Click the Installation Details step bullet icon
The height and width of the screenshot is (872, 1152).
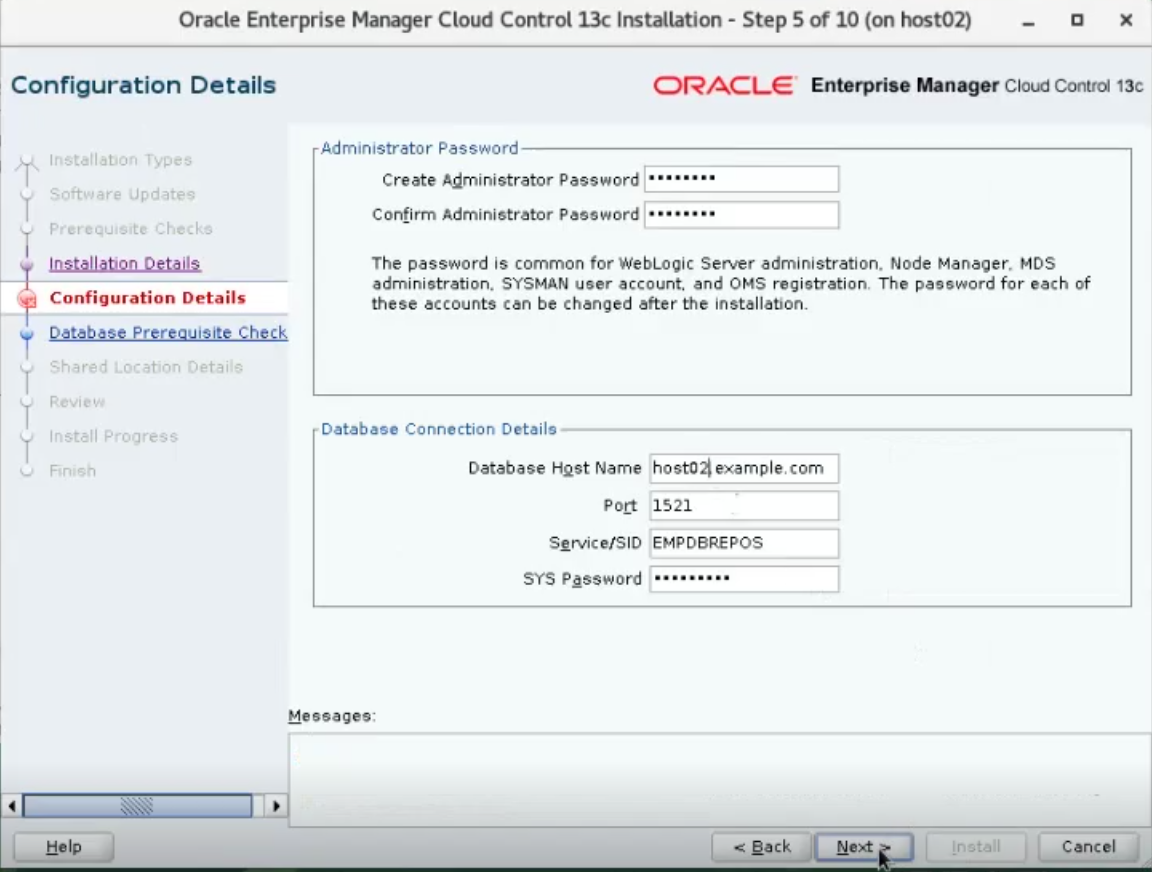tap(27, 264)
